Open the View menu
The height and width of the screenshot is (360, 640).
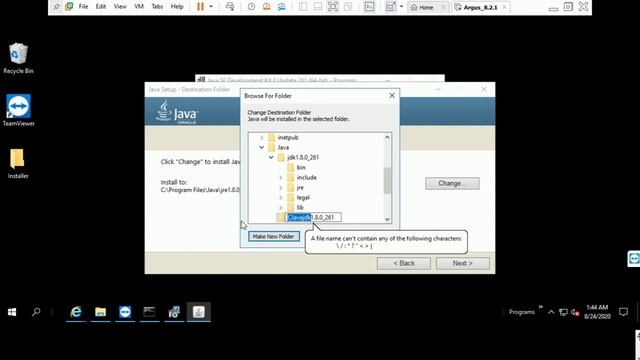[x=120, y=7]
